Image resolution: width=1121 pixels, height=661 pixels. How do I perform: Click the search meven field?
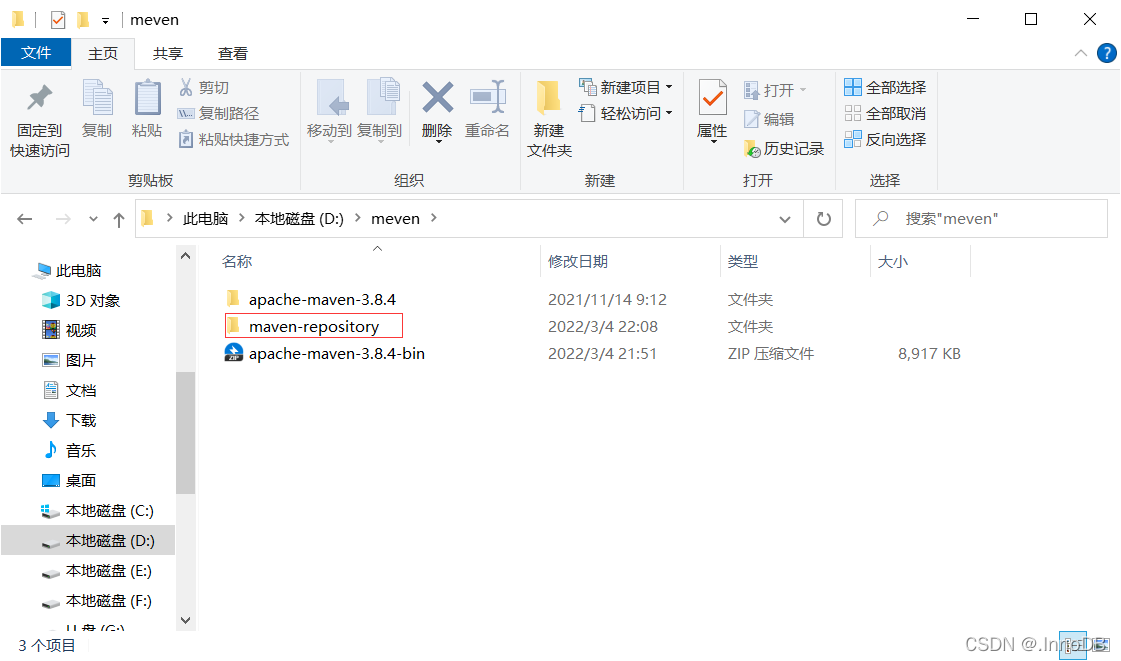pyautogui.click(x=981, y=219)
